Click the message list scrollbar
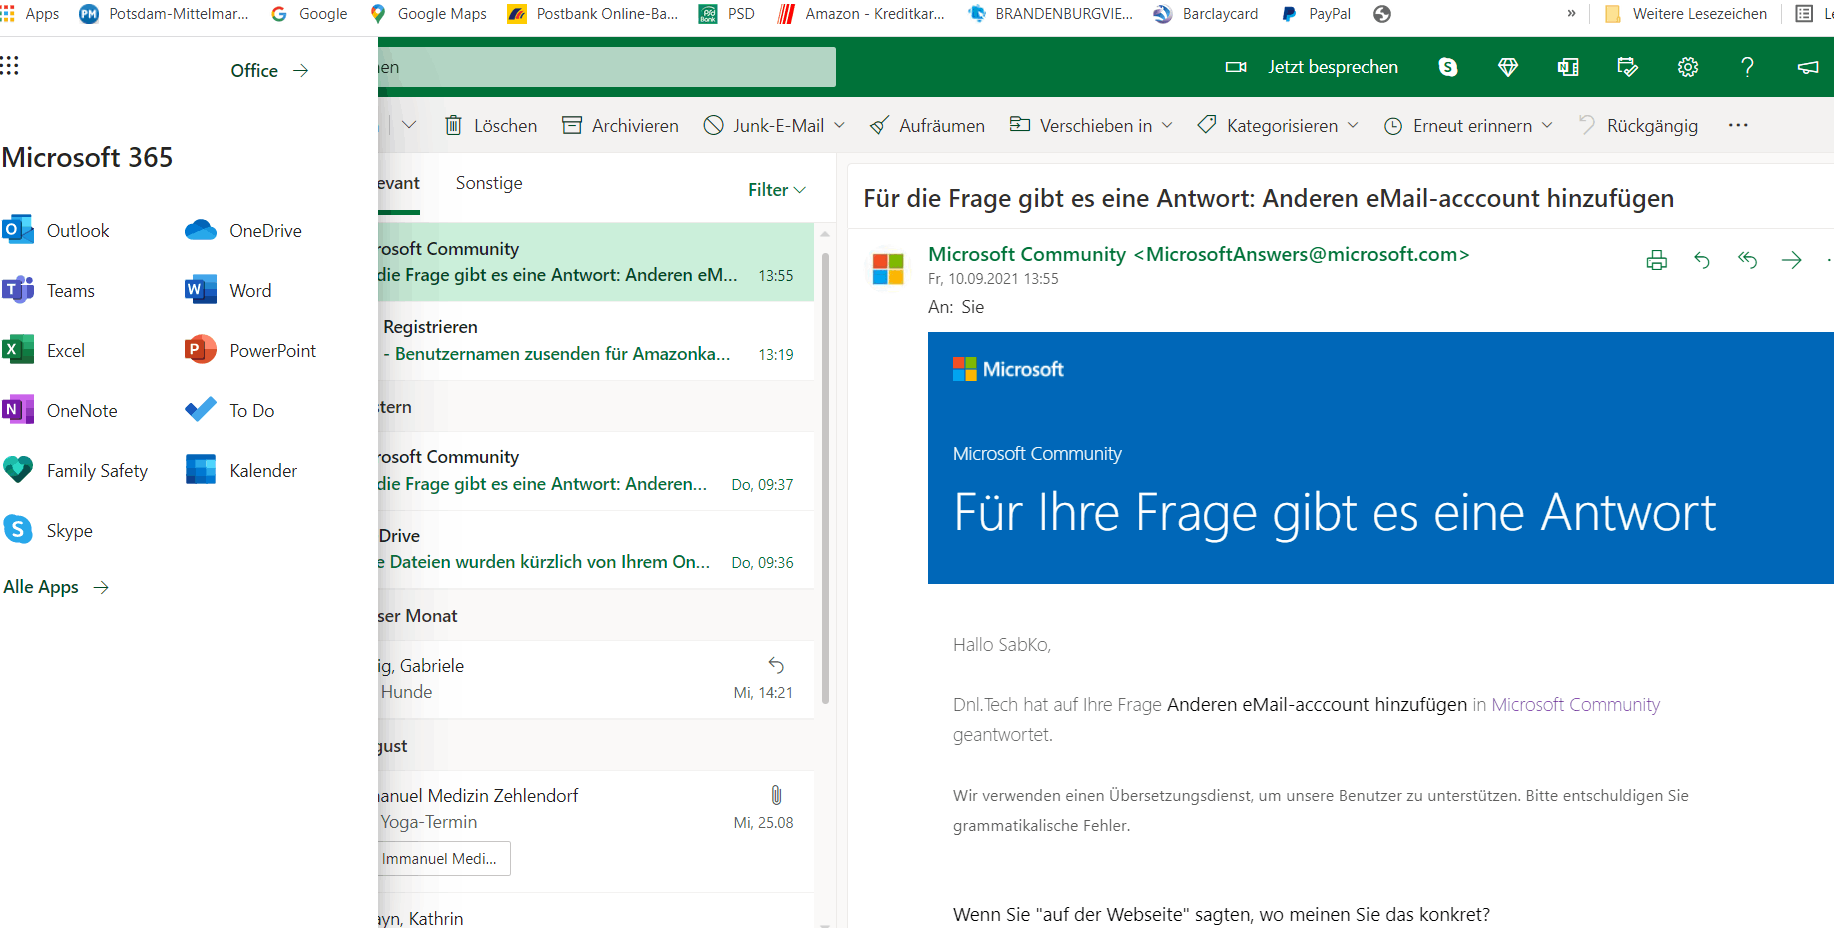 click(825, 478)
